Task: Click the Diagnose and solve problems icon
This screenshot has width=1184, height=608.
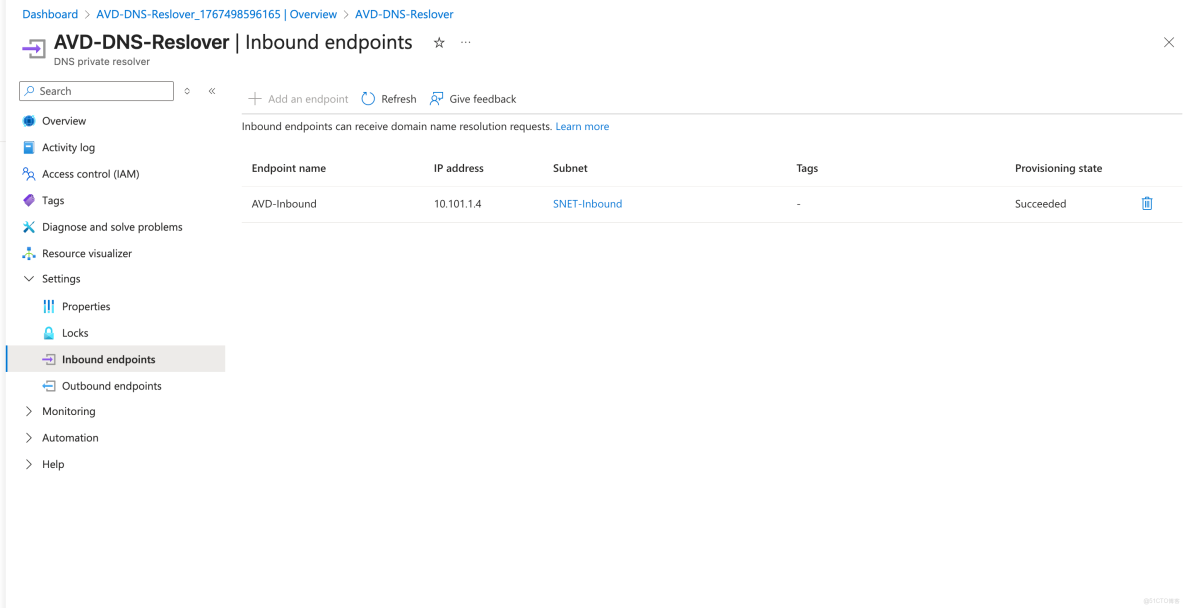Action: click(x=29, y=227)
